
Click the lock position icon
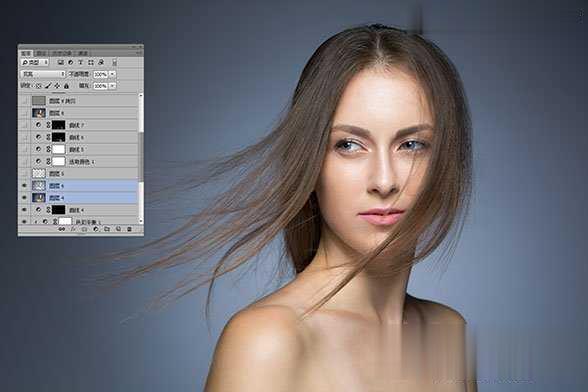pyautogui.click(x=57, y=86)
